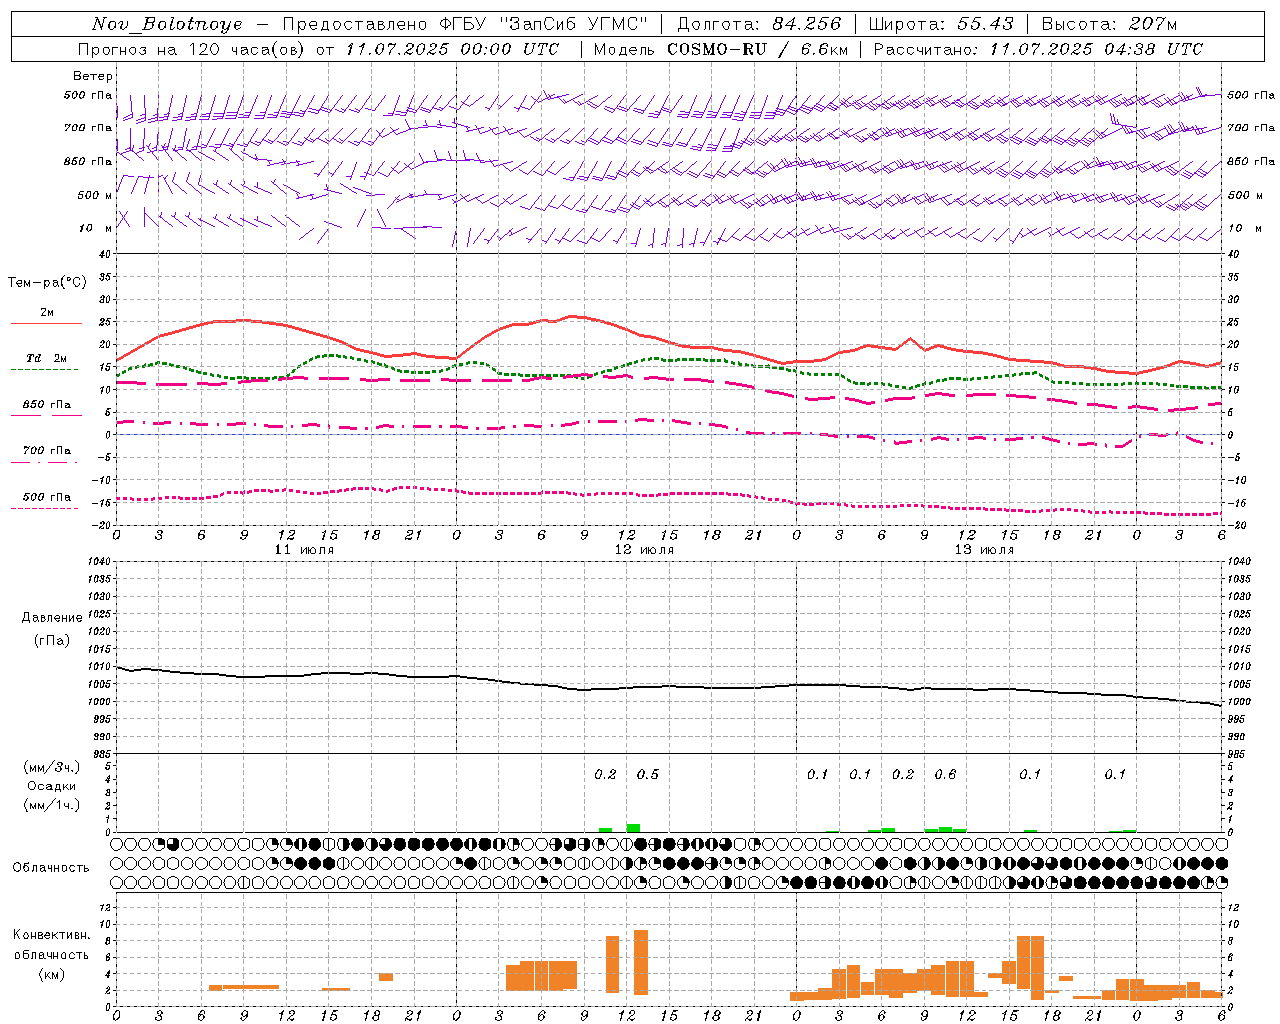Click the 'Давление' pressure panel label
1280x1024 pixels.
click(x=52, y=618)
